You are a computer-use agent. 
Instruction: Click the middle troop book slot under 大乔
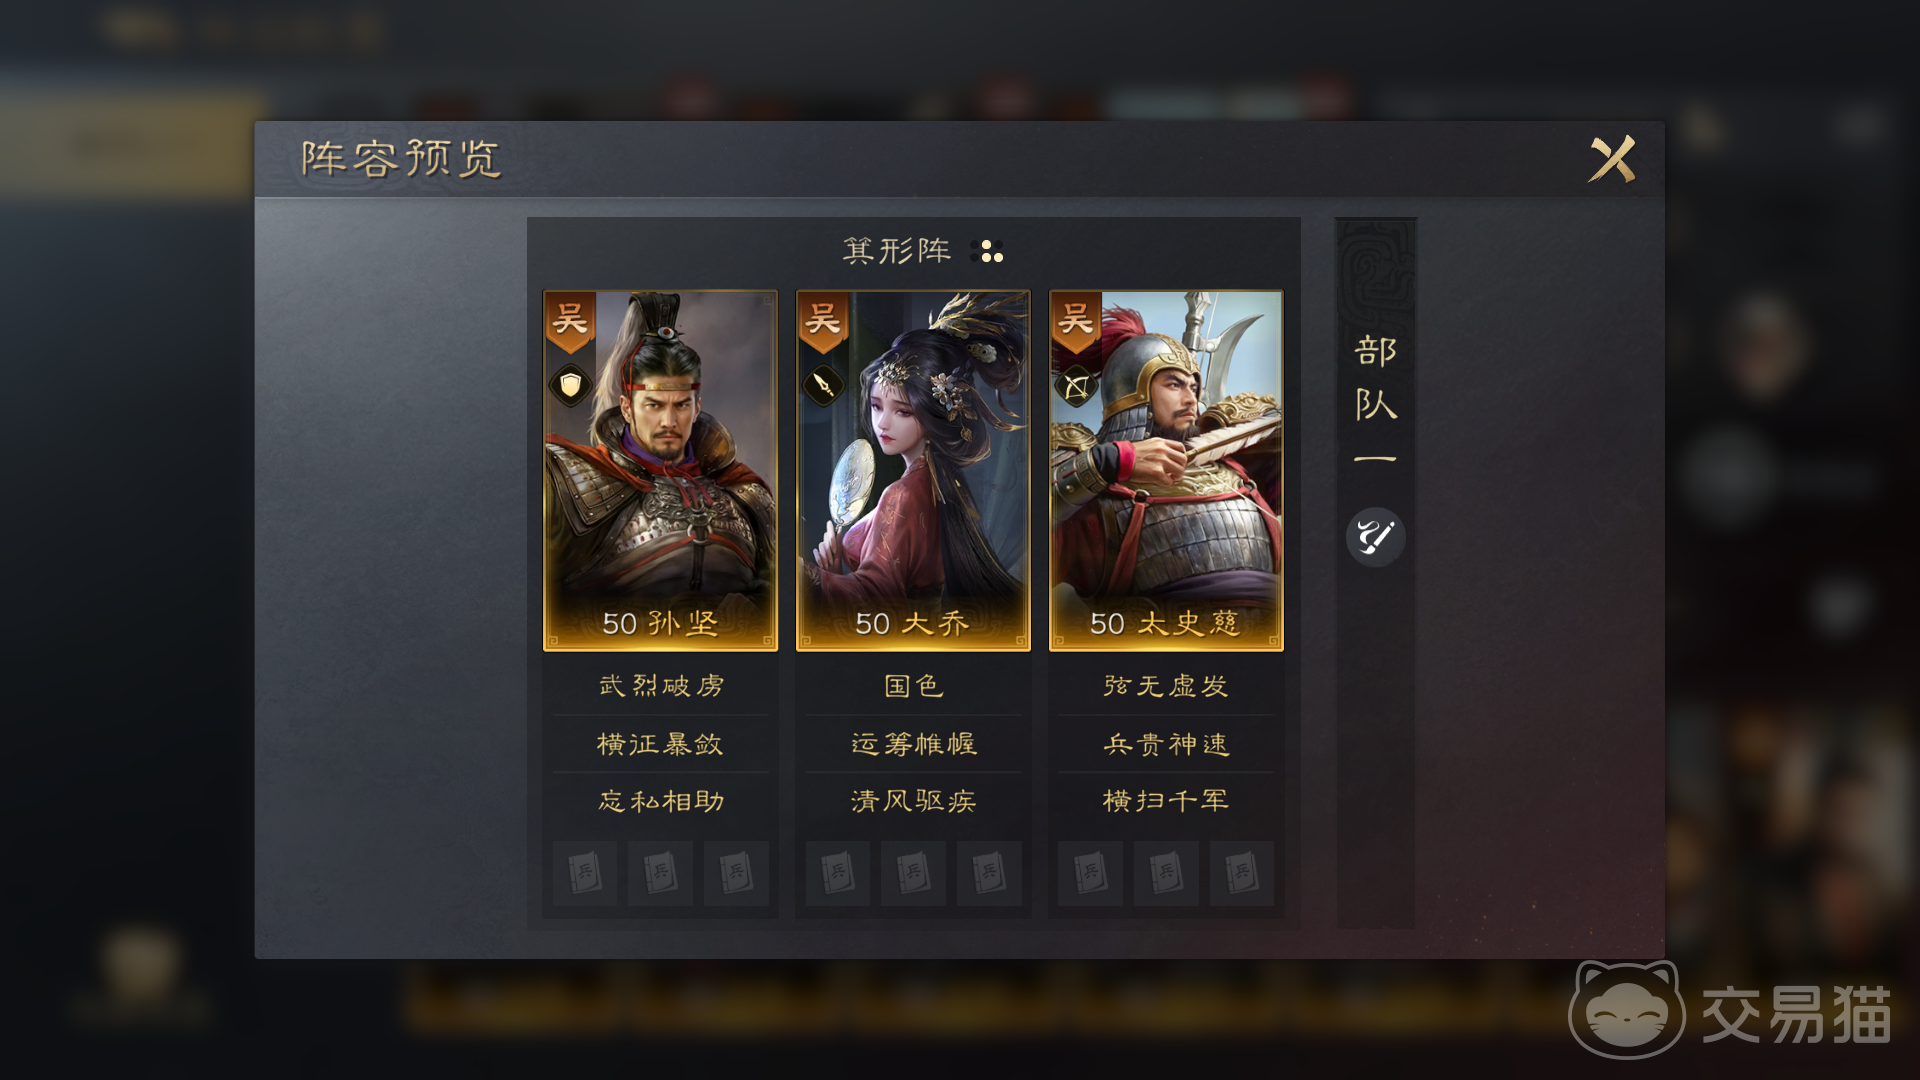coord(913,873)
